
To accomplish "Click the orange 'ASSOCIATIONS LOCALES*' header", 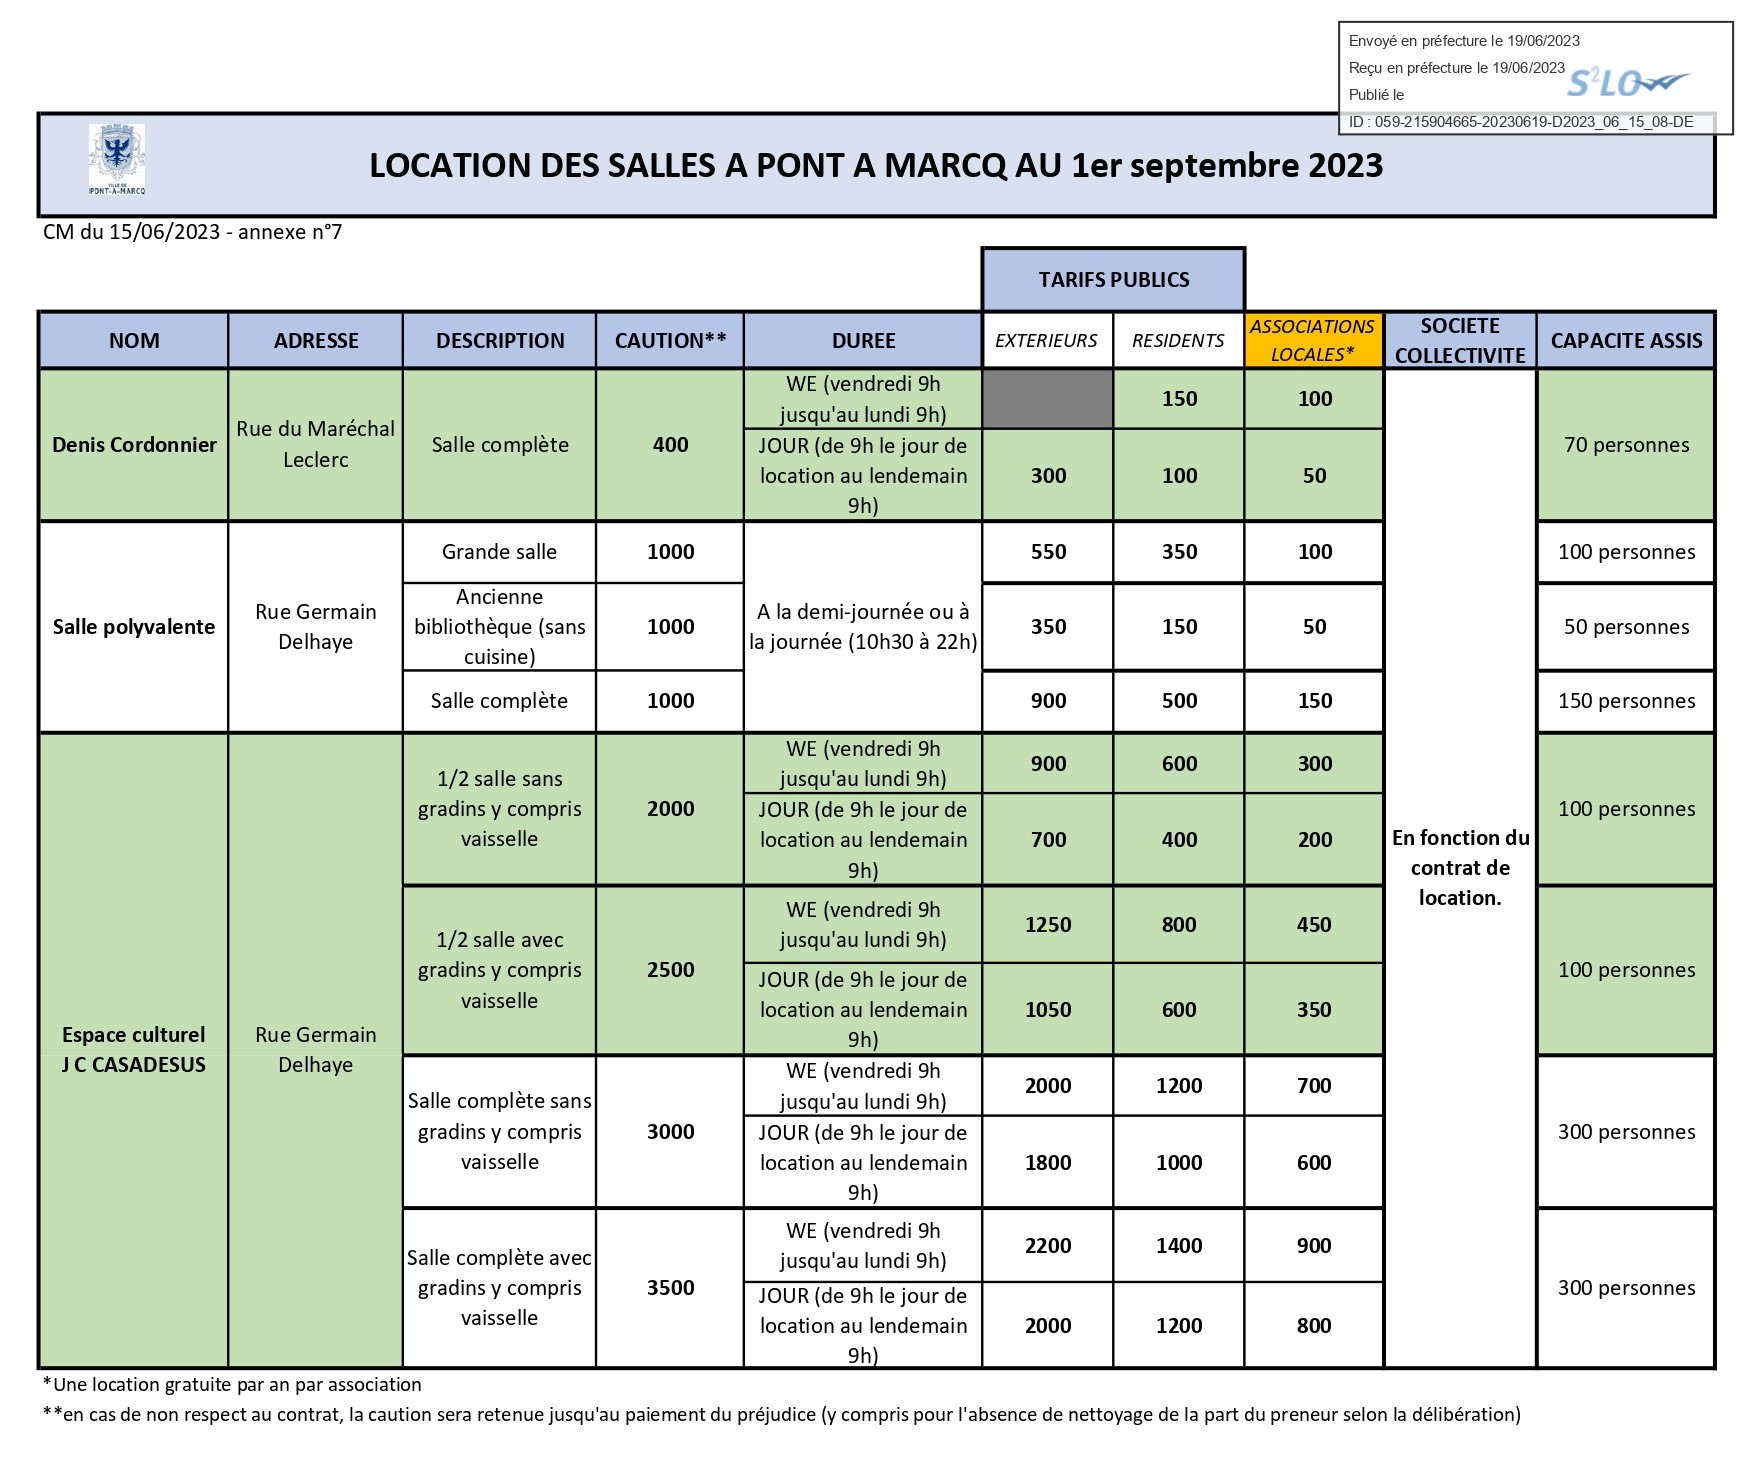I will click(x=1313, y=340).
